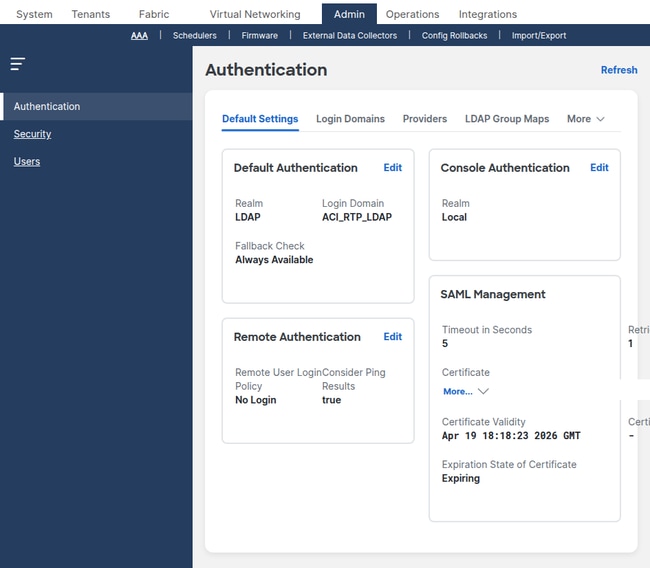650x568 pixels.
Task: Select the Local console realm value
Action: click(x=454, y=217)
